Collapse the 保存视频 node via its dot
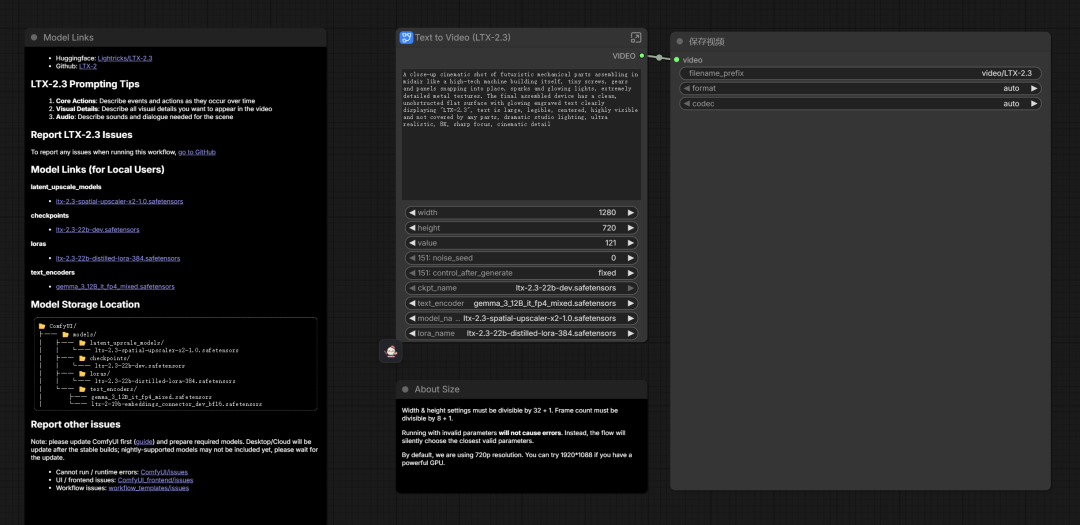Screen dimensions: 1080x525 [680, 41]
